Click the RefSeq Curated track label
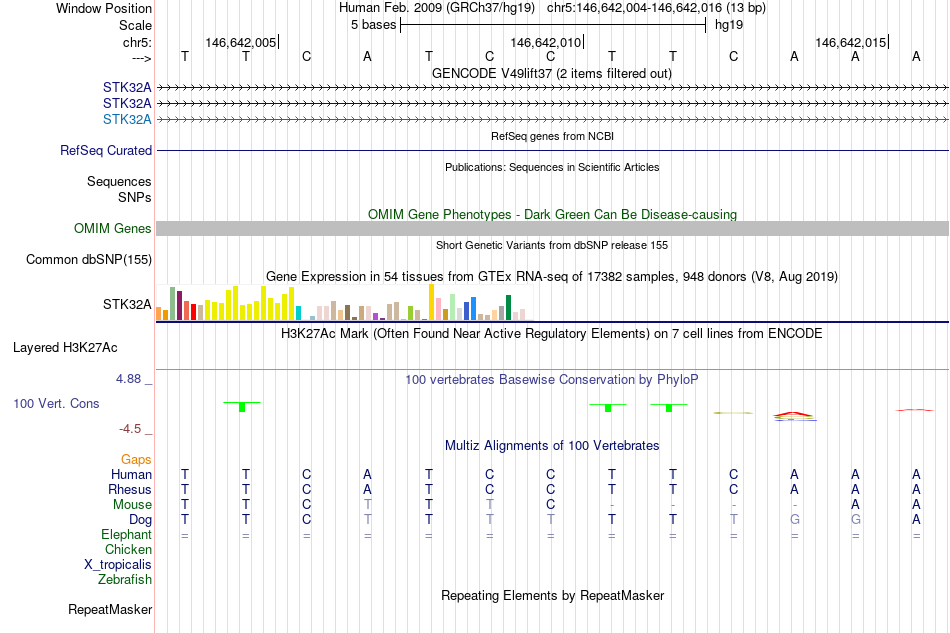This screenshot has width=950, height=633. (x=105, y=150)
